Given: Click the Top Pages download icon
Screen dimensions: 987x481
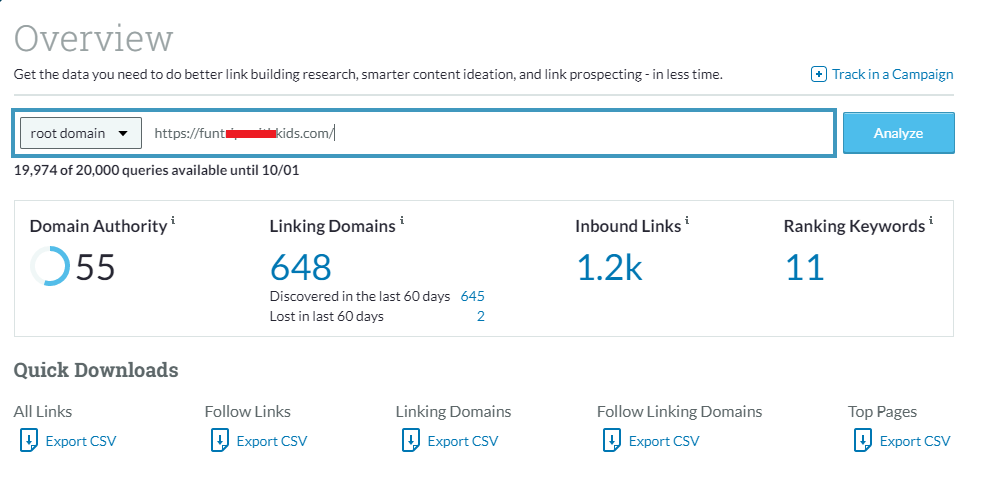Looking at the screenshot, I should point(862,441).
